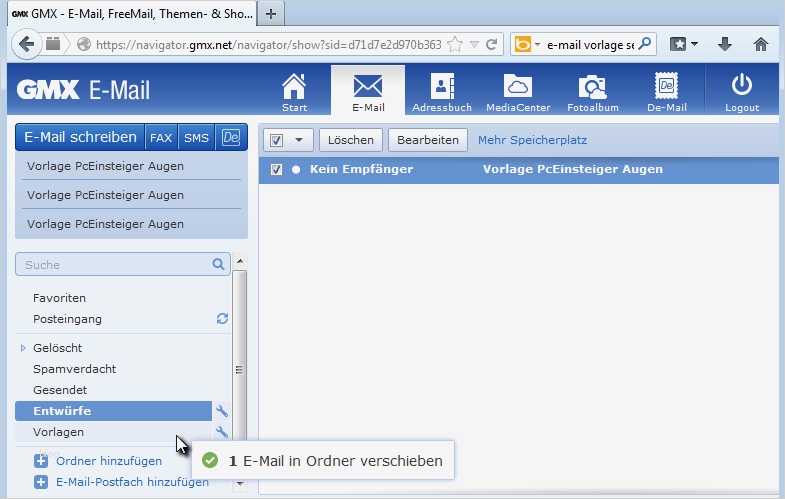Uncheck the Kein Empfänger email checkbox
The height and width of the screenshot is (499, 785).
[276, 170]
